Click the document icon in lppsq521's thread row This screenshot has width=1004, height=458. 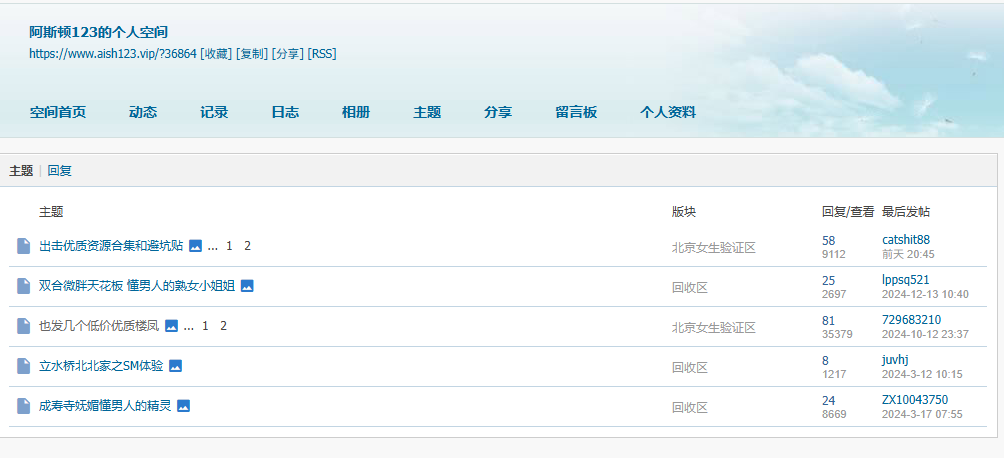pos(24,286)
